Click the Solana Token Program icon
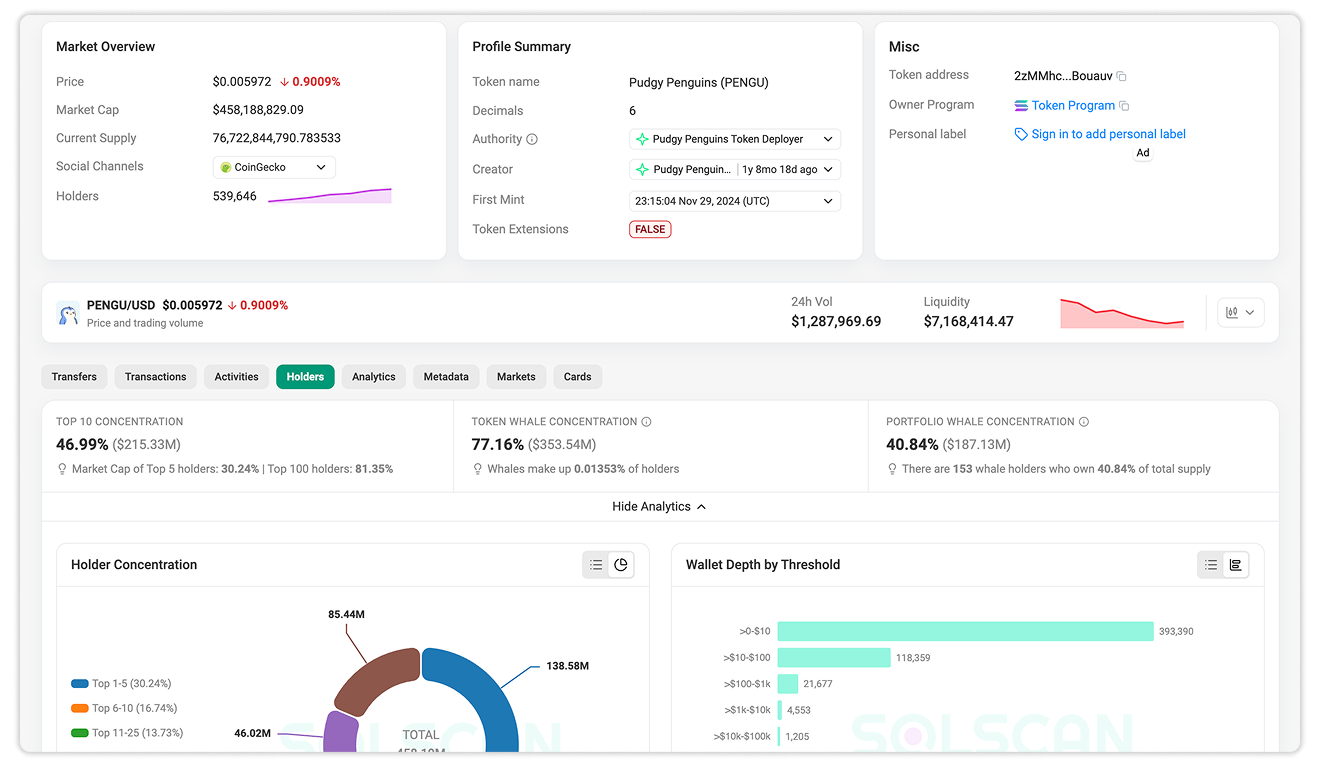 [1021, 106]
